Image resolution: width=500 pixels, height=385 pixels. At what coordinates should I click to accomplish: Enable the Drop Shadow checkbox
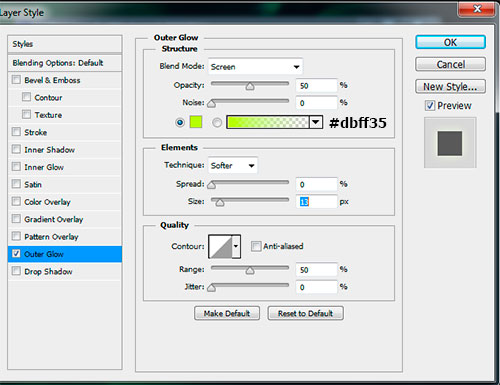click(16, 271)
